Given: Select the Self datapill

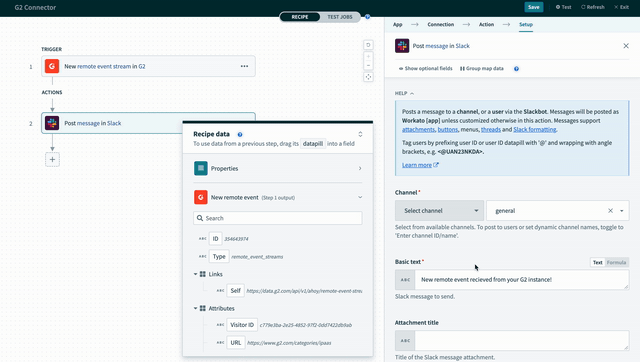Looking at the screenshot, I should (236, 291).
